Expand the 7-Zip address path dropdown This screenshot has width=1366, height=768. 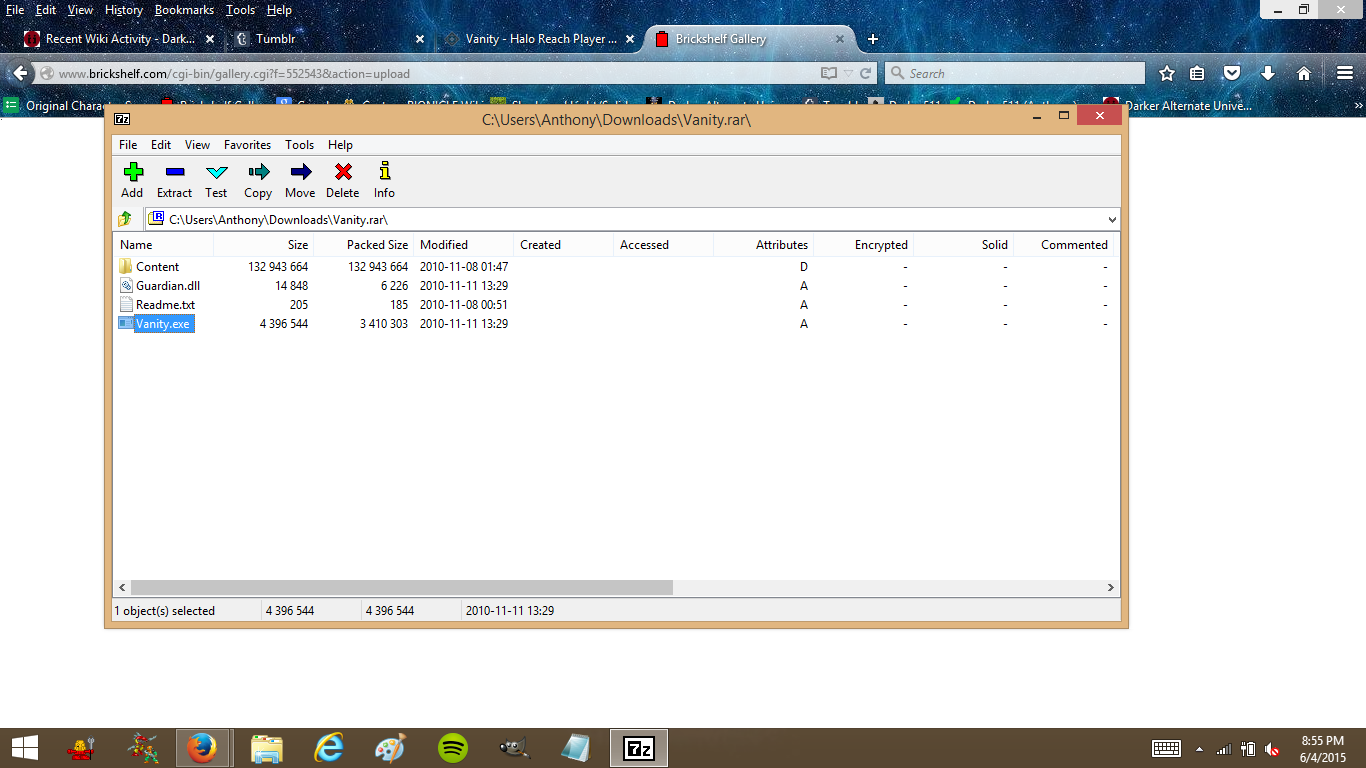(1112, 219)
